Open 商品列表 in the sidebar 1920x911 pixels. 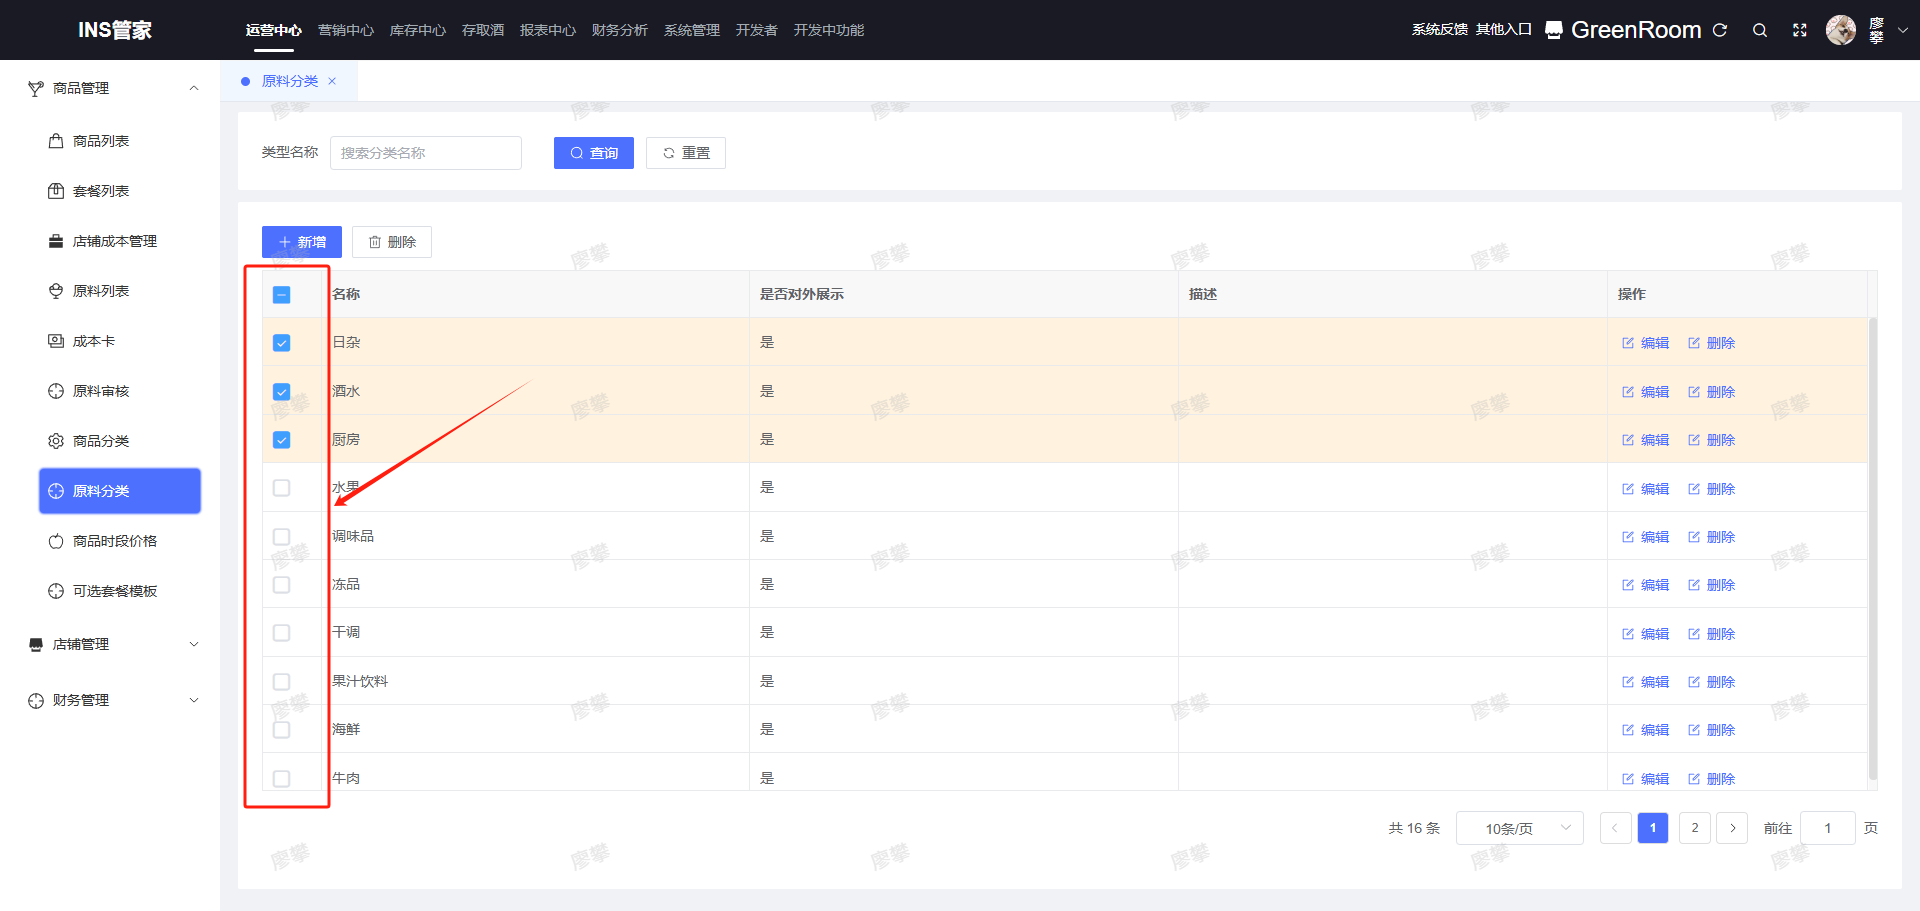pyautogui.click(x=101, y=141)
